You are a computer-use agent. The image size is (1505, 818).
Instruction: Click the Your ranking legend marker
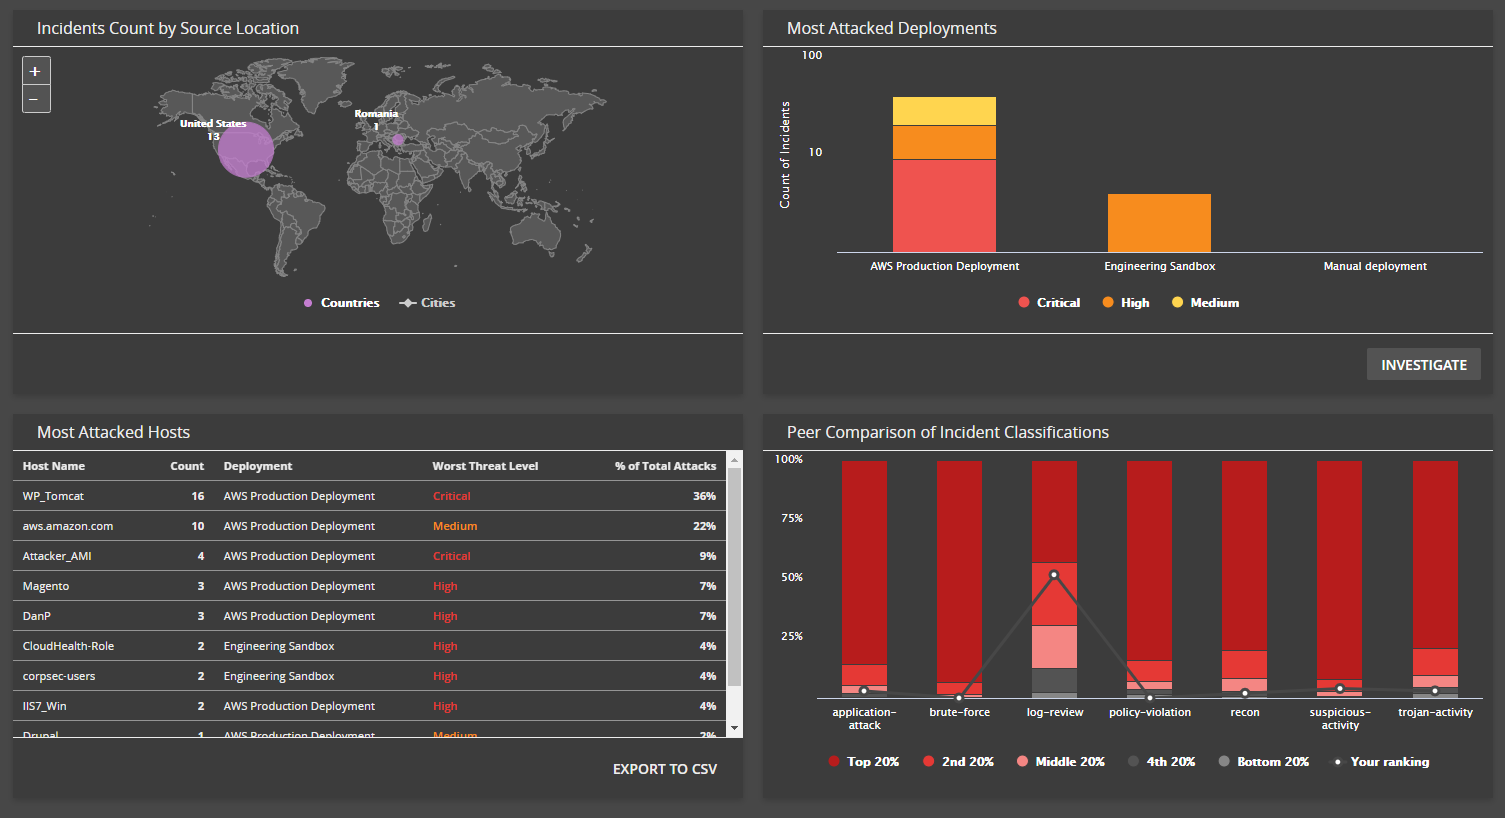[1340, 761]
